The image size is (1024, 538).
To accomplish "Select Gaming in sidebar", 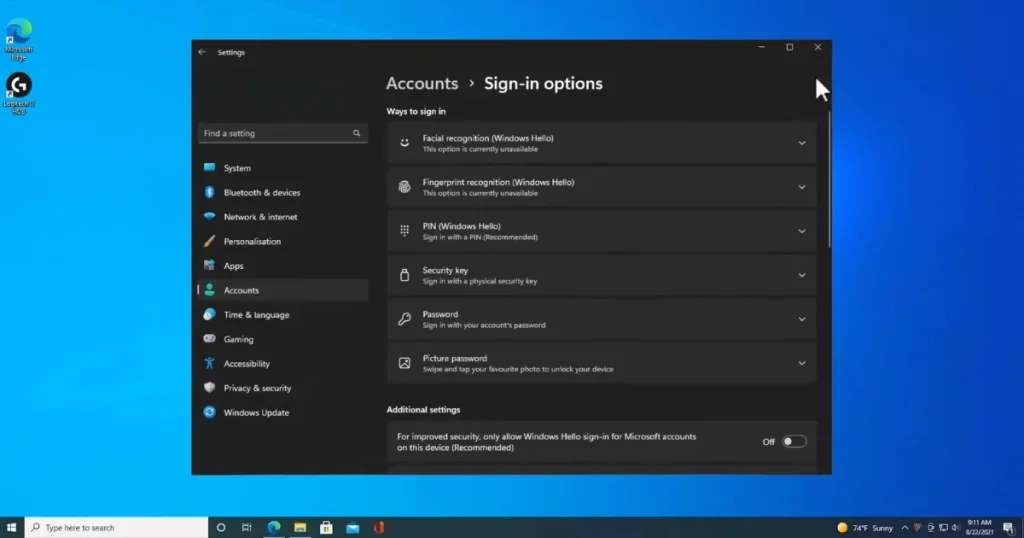I will tap(283, 339).
